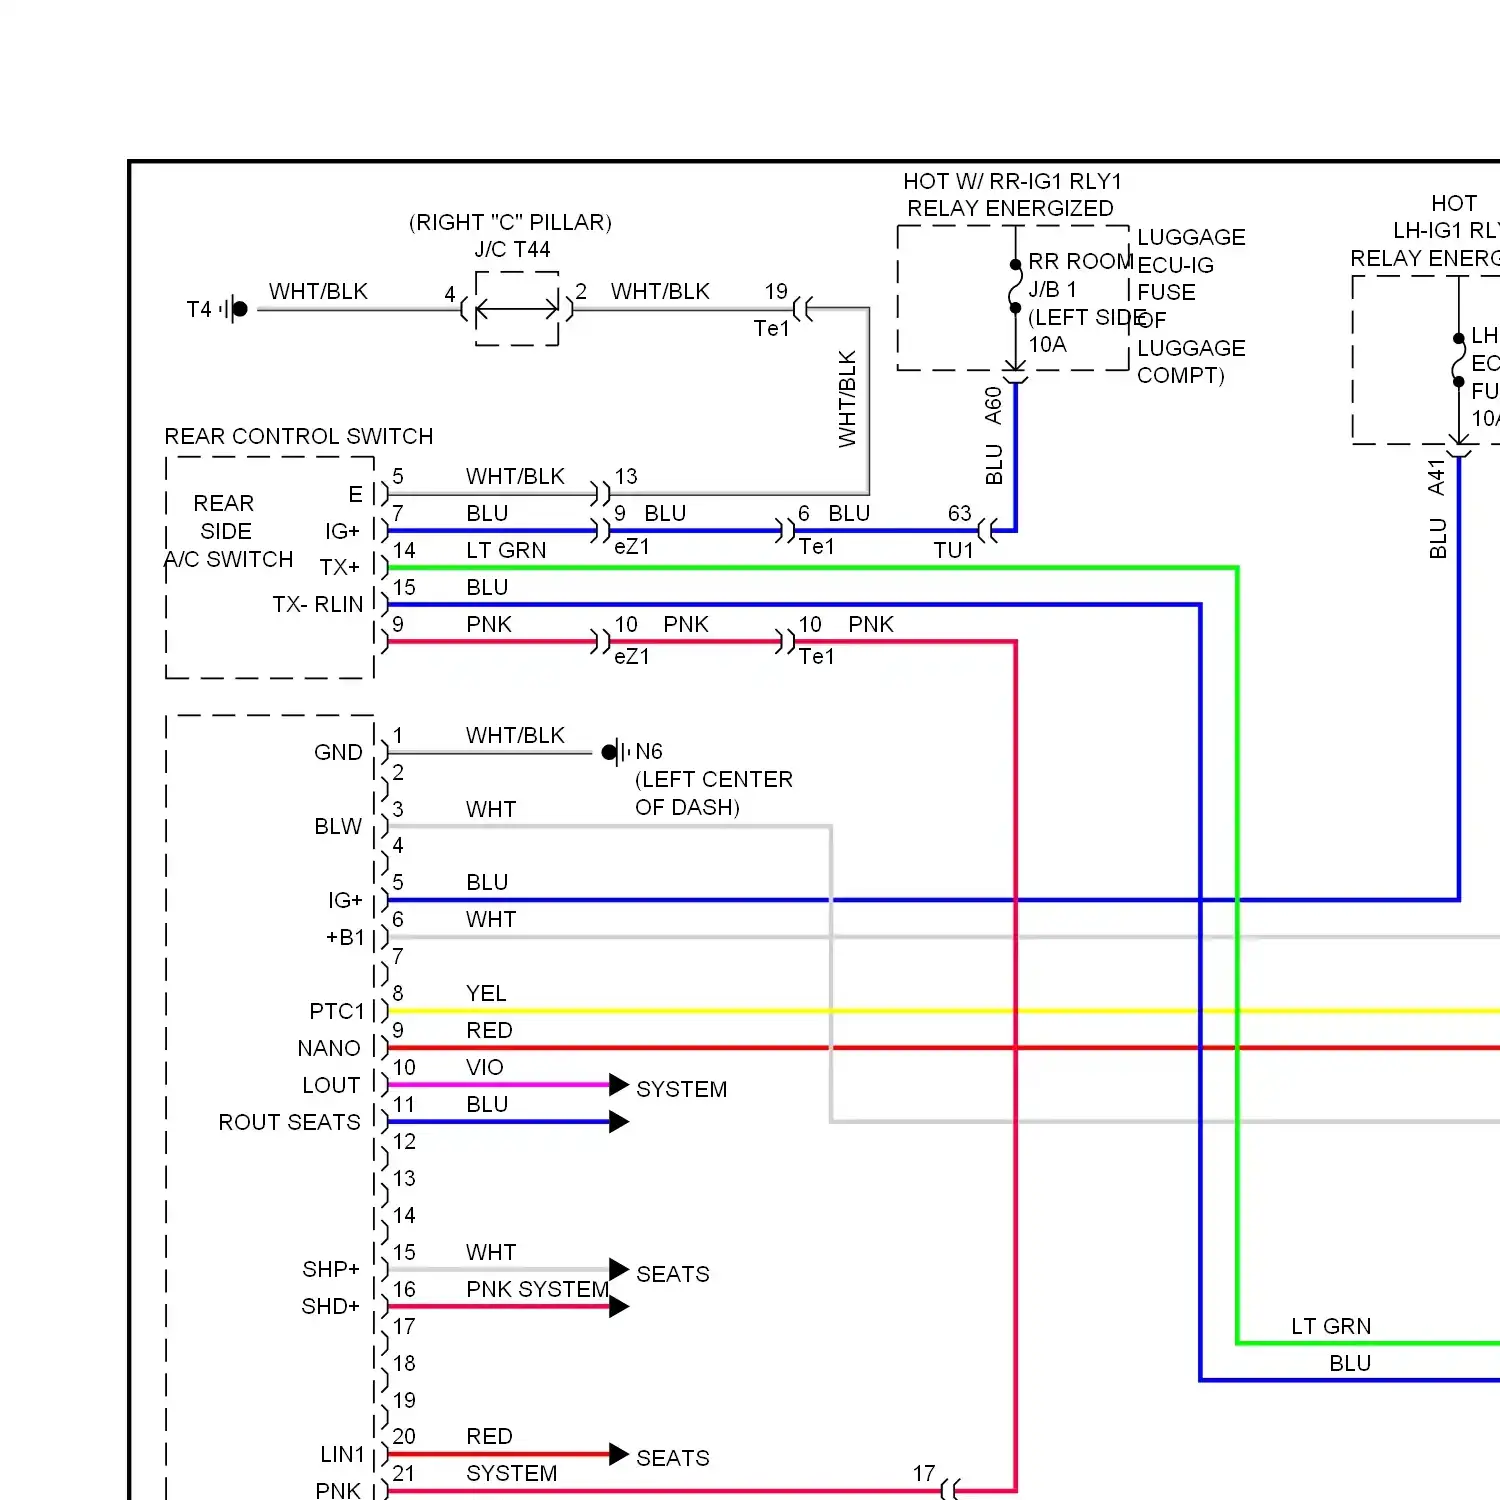Click the arrowhead on SHD+ PNK wire
The image size is (1500, 1500).
[619, 1307]
